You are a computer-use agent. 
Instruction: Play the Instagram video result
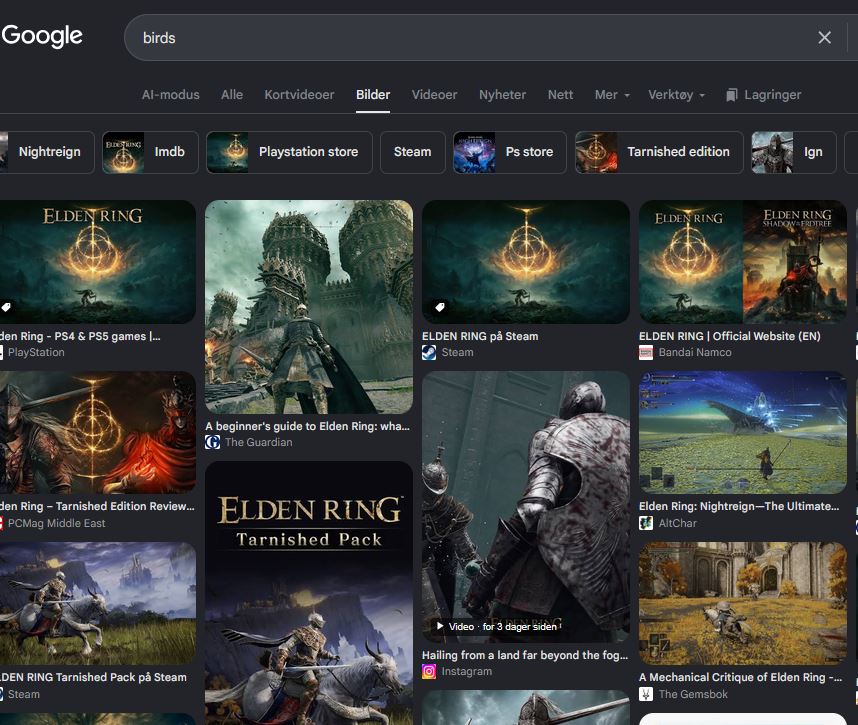(525, 507)
